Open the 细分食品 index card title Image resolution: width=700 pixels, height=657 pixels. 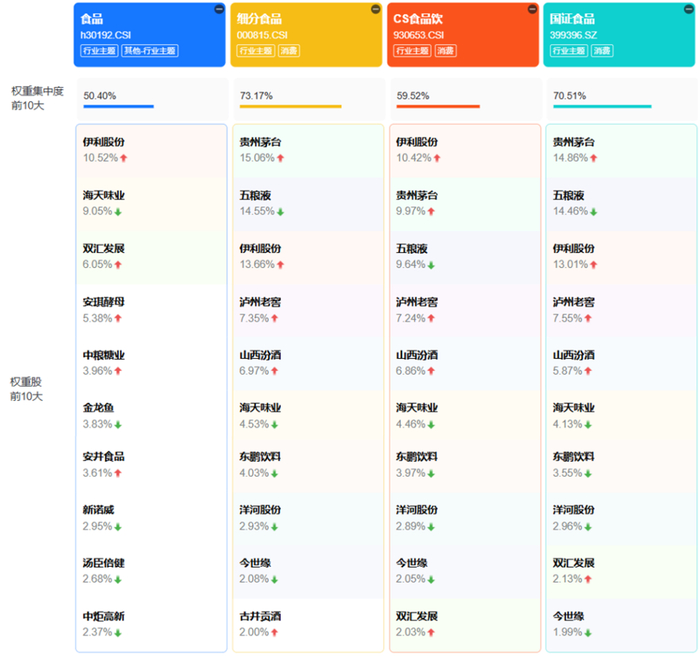pyautogui.click(x=259, y=19)
